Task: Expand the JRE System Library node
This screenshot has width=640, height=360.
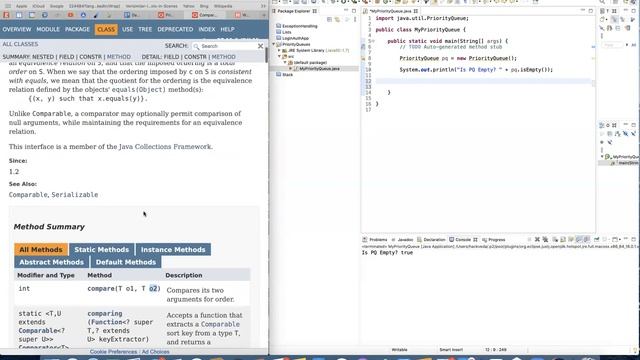Action: [x=280, y=50]
